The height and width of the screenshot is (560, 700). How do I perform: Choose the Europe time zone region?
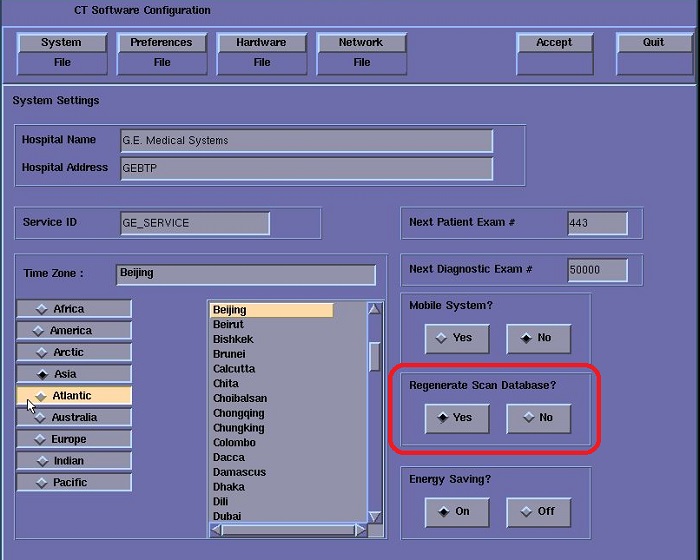coord(73,439)
